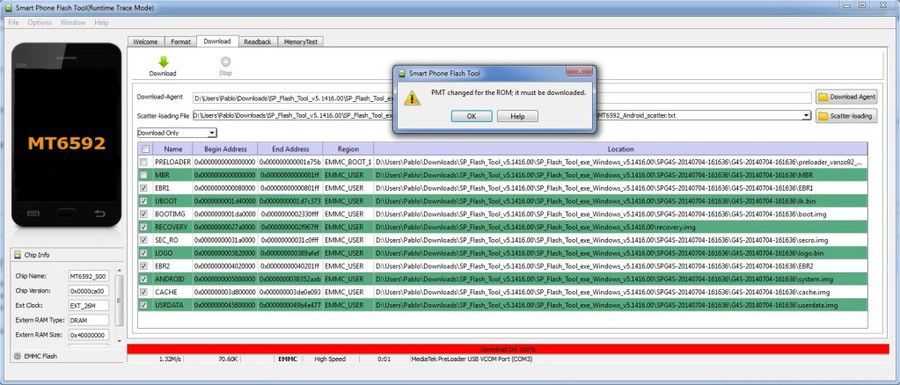The width and height of the screenshot is (900, 385).
Task: Expand the Scatter-loading File path dropdown arrow
Action: (x=806, y=115)
